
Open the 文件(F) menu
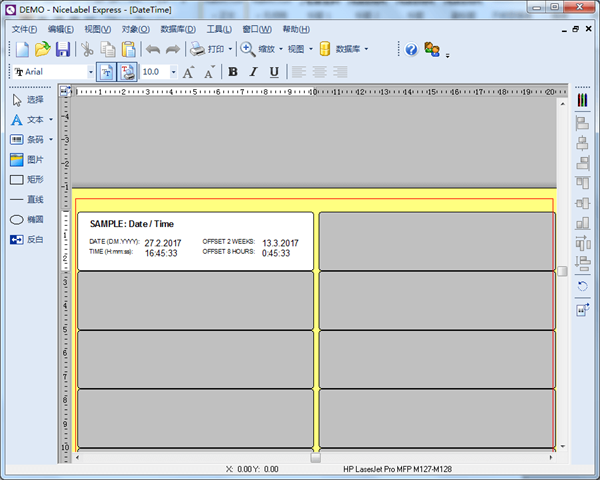[24, 29]
